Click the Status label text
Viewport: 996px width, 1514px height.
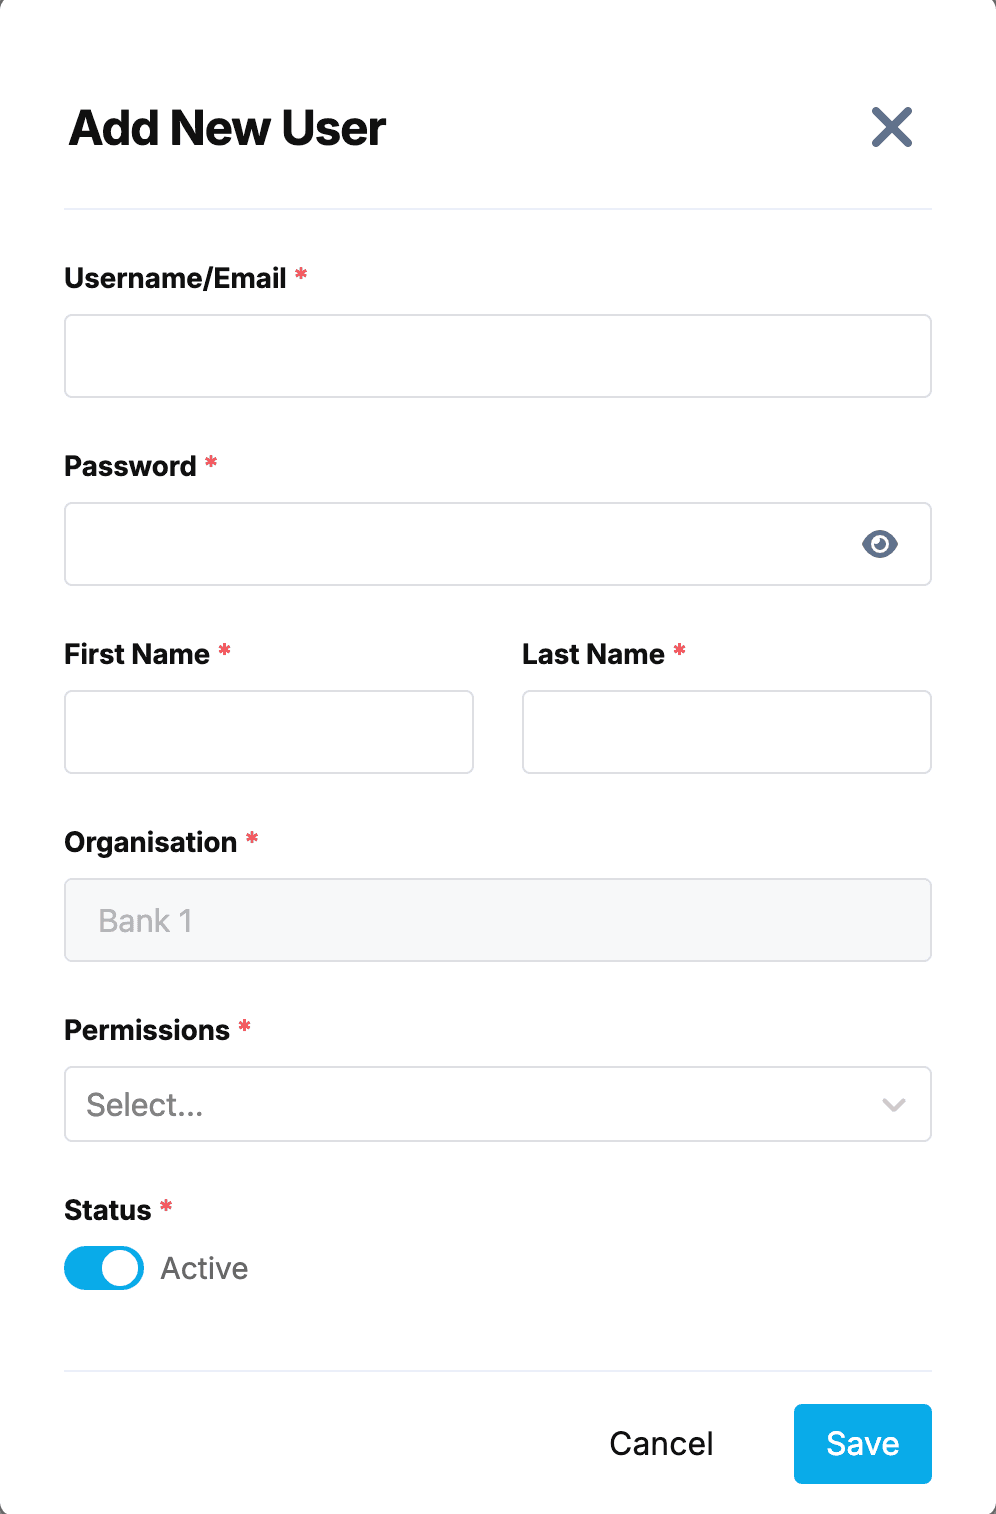(107, 1210)
